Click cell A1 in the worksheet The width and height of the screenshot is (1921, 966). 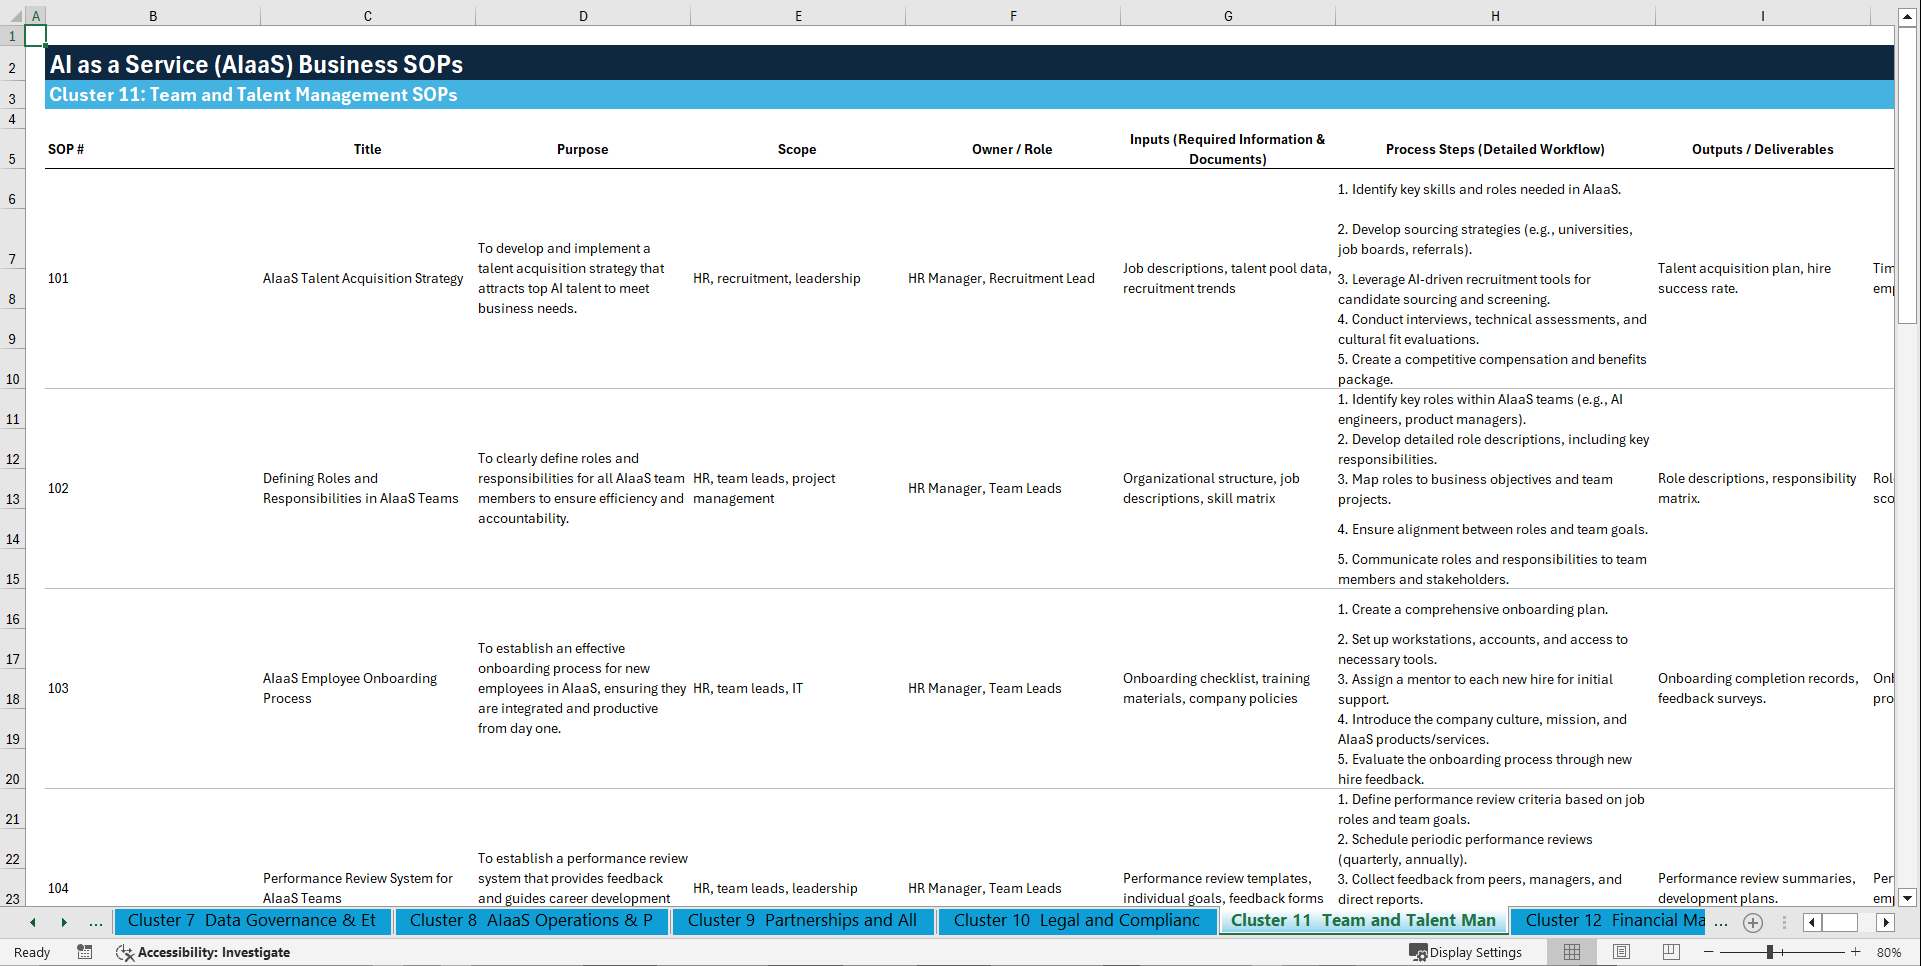tap(35, 35)
